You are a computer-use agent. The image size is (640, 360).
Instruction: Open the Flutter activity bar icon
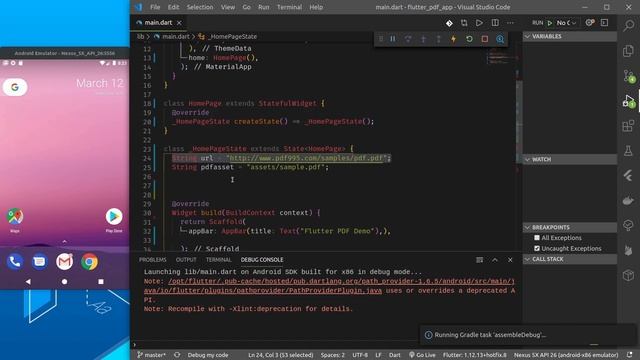(629, 176)
